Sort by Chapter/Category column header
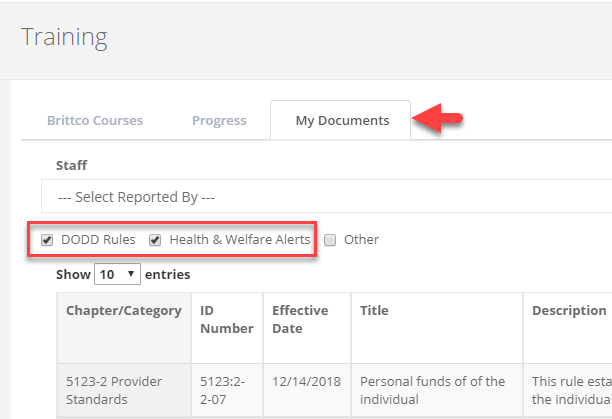This screenshot has width=612, height=419. coord(123,311)
